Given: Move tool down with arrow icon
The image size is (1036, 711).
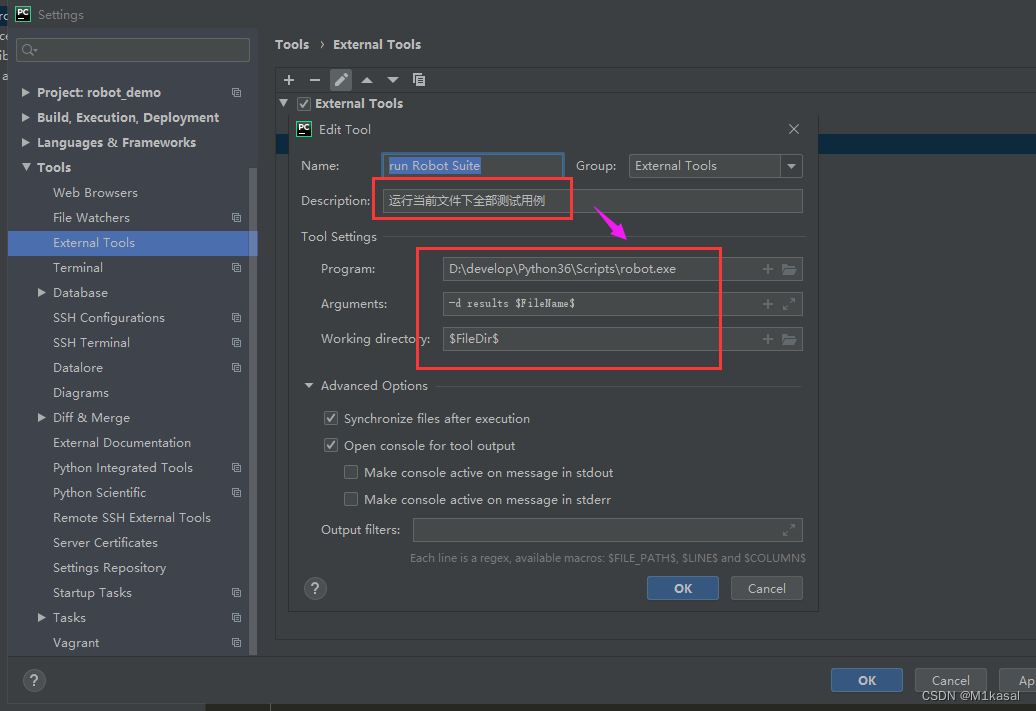Looking at the screenshot, I should (x=392, y=80).
